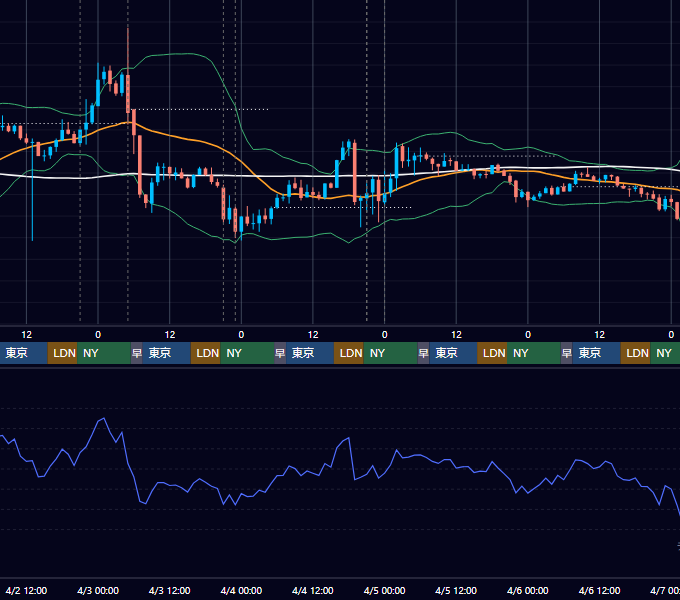Click the NY session block spanning 4/6 00:00
The width and height of the screenshot is (680, 600).
[x=533, y=353]
